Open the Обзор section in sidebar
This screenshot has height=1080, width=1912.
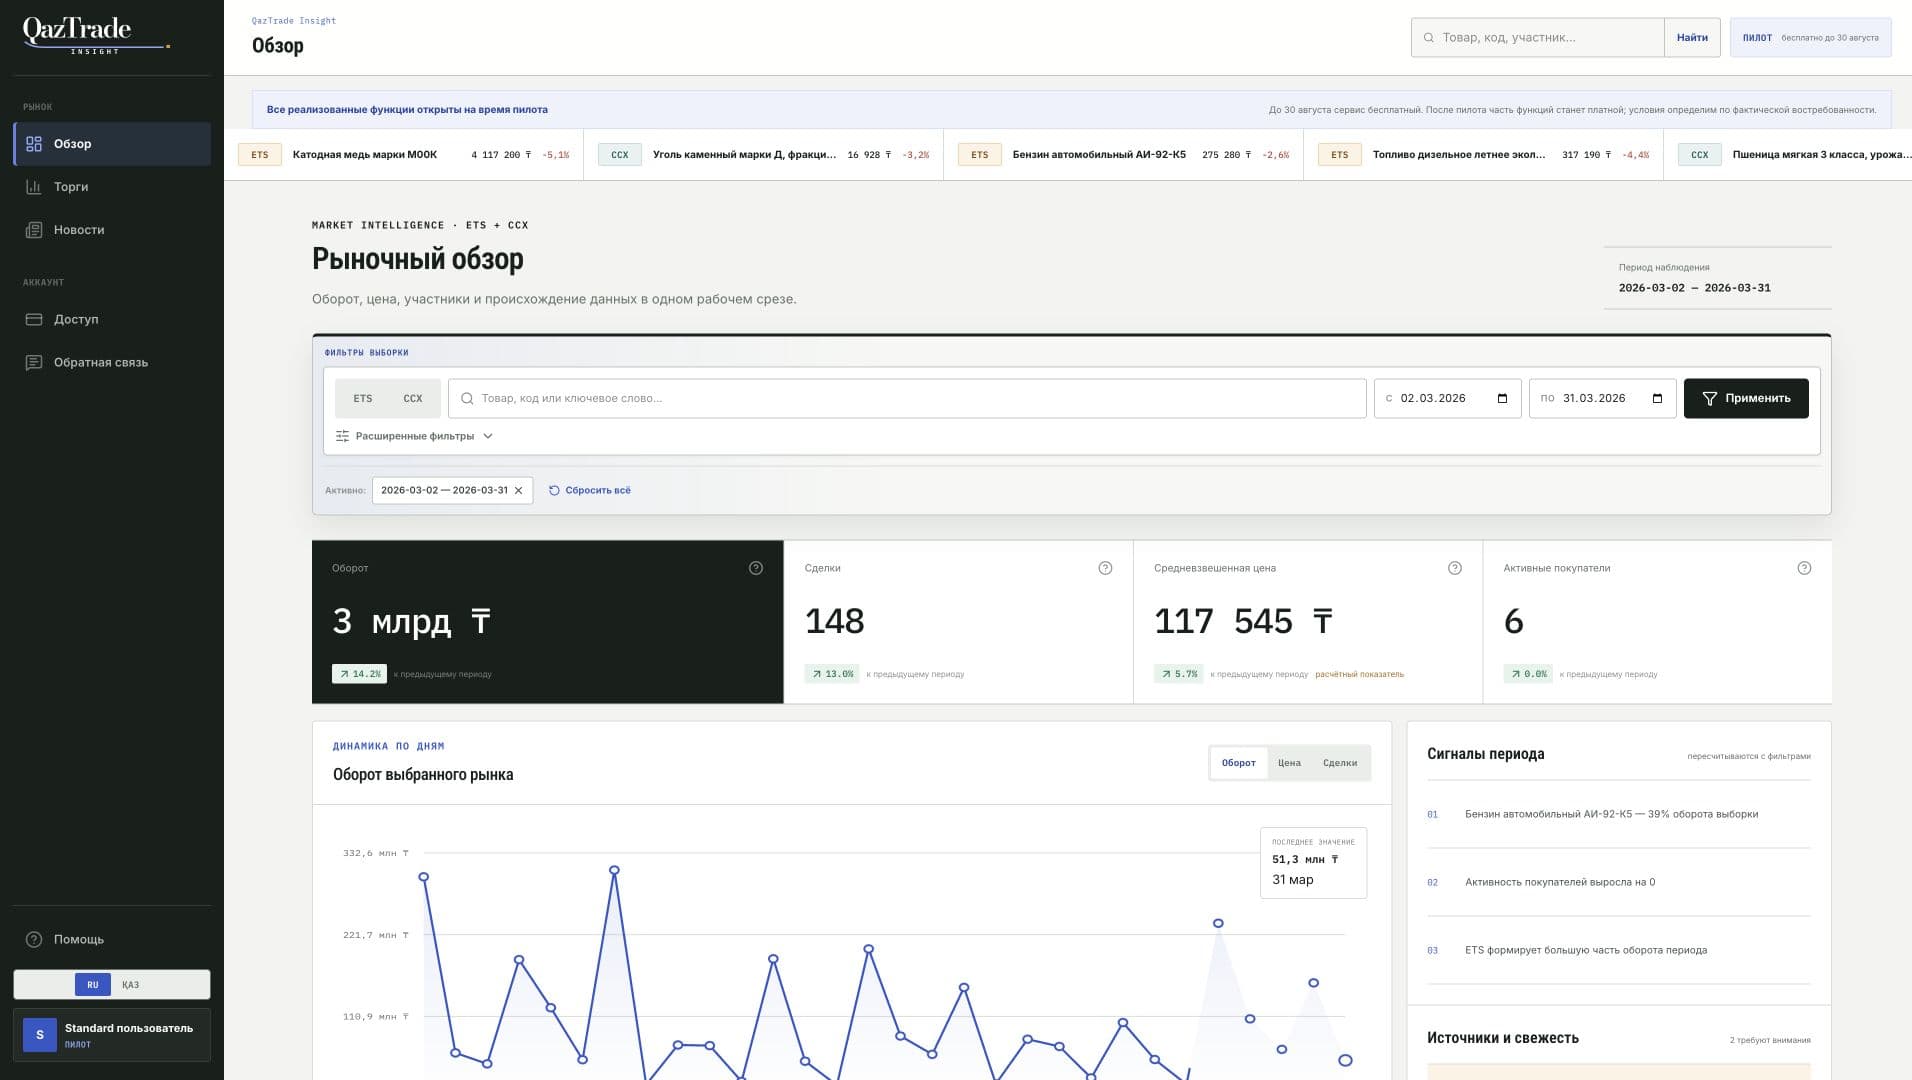112,144
